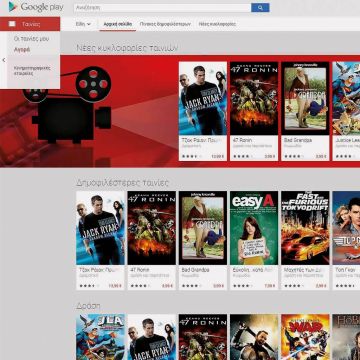The height and width of the screenshot is (360, 360).
Task: Open the Νέες κυκλοφορίες ταινιών section heading
Action: click(x=127, y=48)
